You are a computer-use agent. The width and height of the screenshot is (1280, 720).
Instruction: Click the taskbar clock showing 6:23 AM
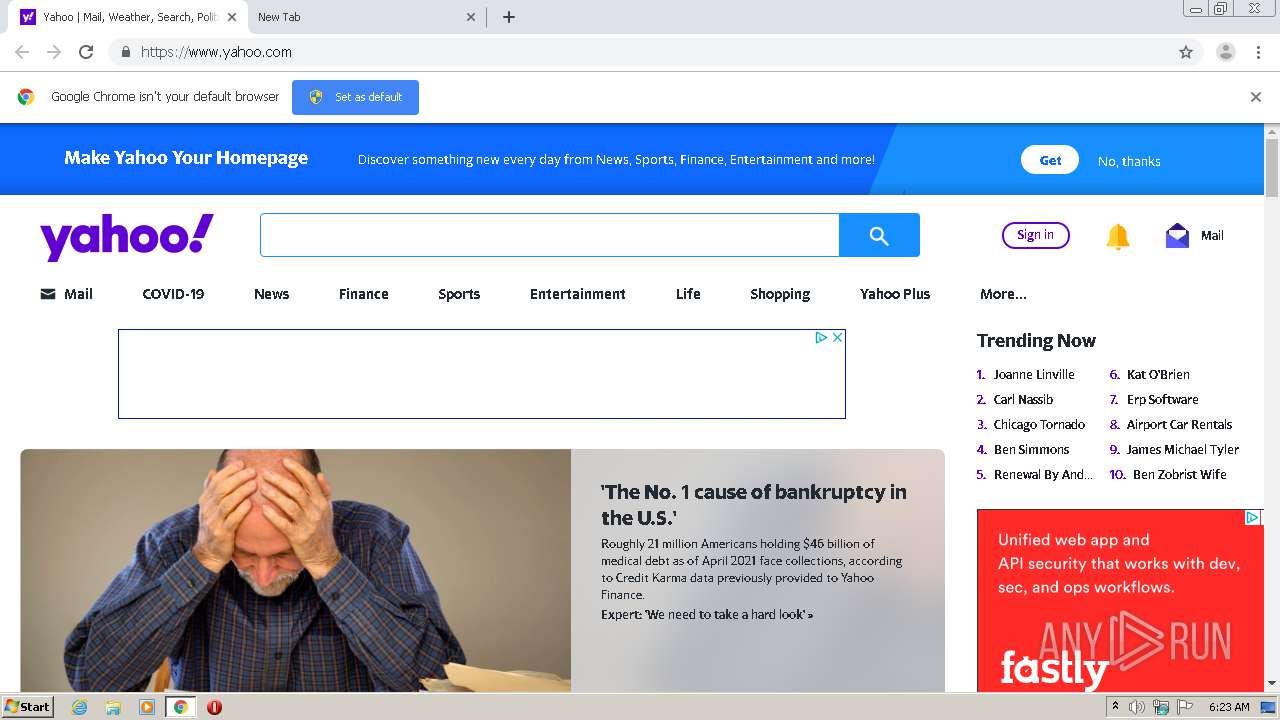[x=1229, y=707]
